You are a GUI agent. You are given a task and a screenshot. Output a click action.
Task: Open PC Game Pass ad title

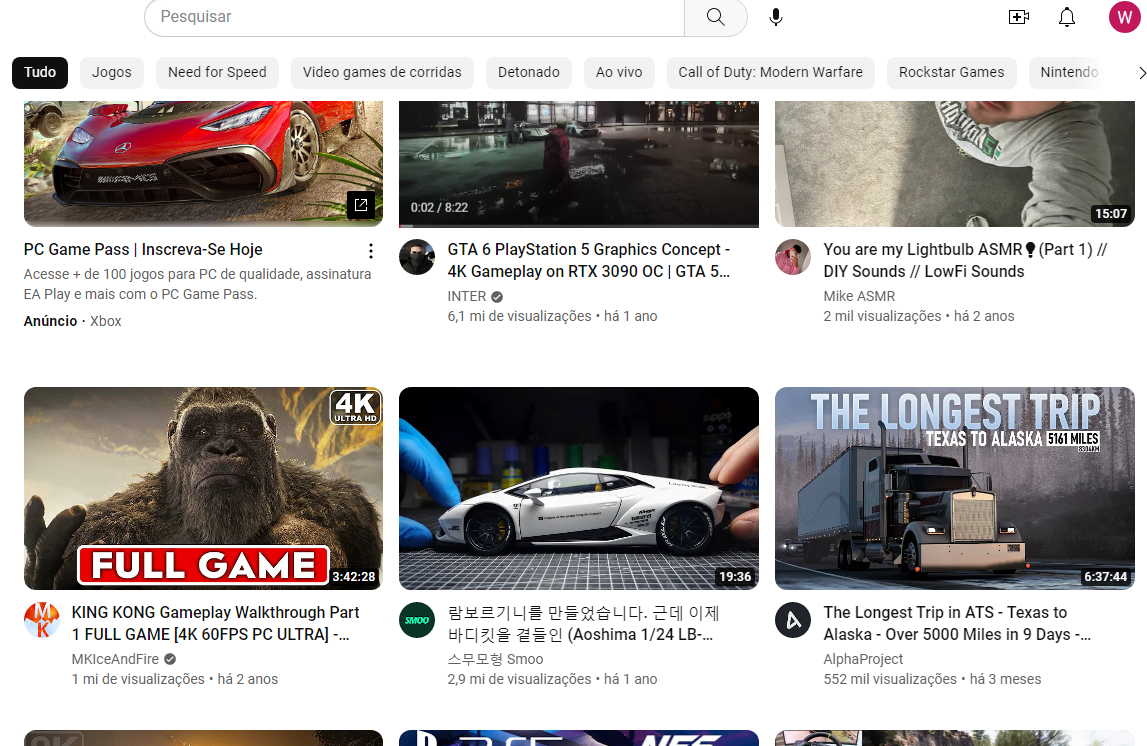[143, 249]
